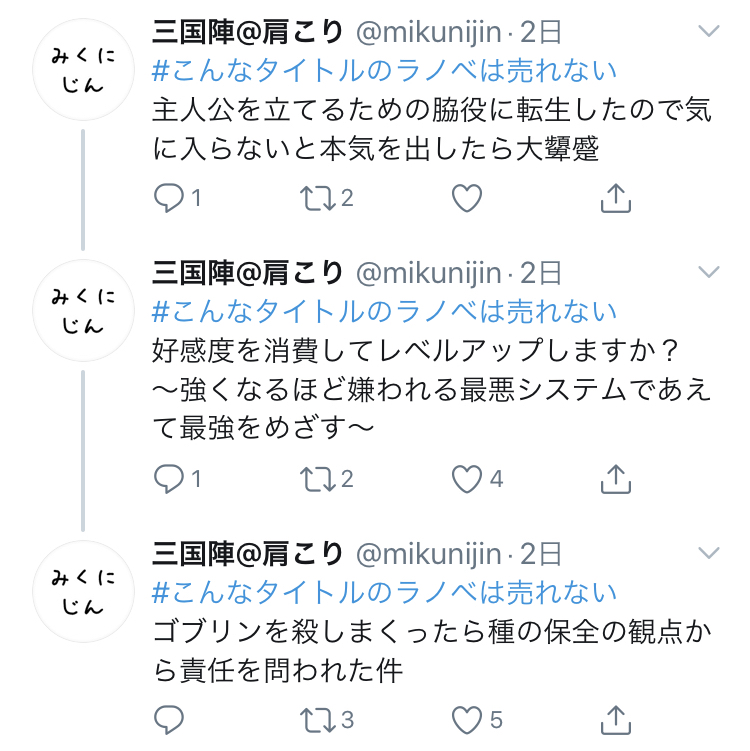Tap the hashtag above the ゴブリン tweet text
The width and height of the screenshot is (750, 751).
384,591
